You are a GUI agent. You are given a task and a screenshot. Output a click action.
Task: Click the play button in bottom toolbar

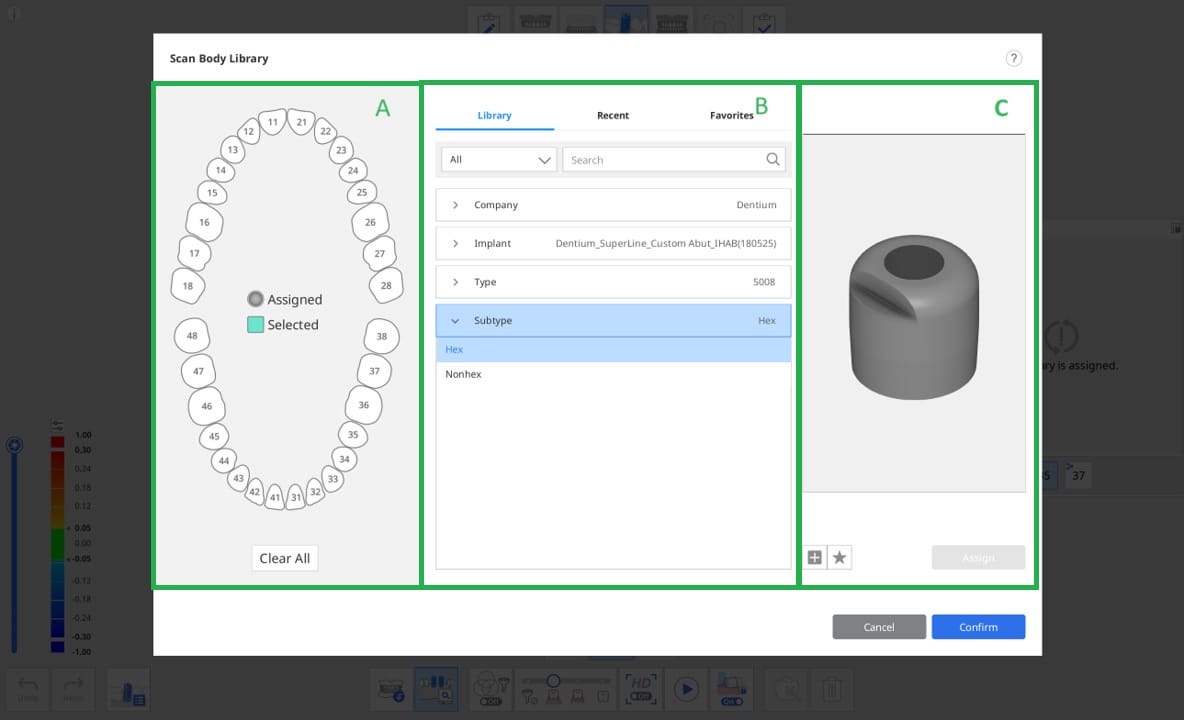(686, 689)
